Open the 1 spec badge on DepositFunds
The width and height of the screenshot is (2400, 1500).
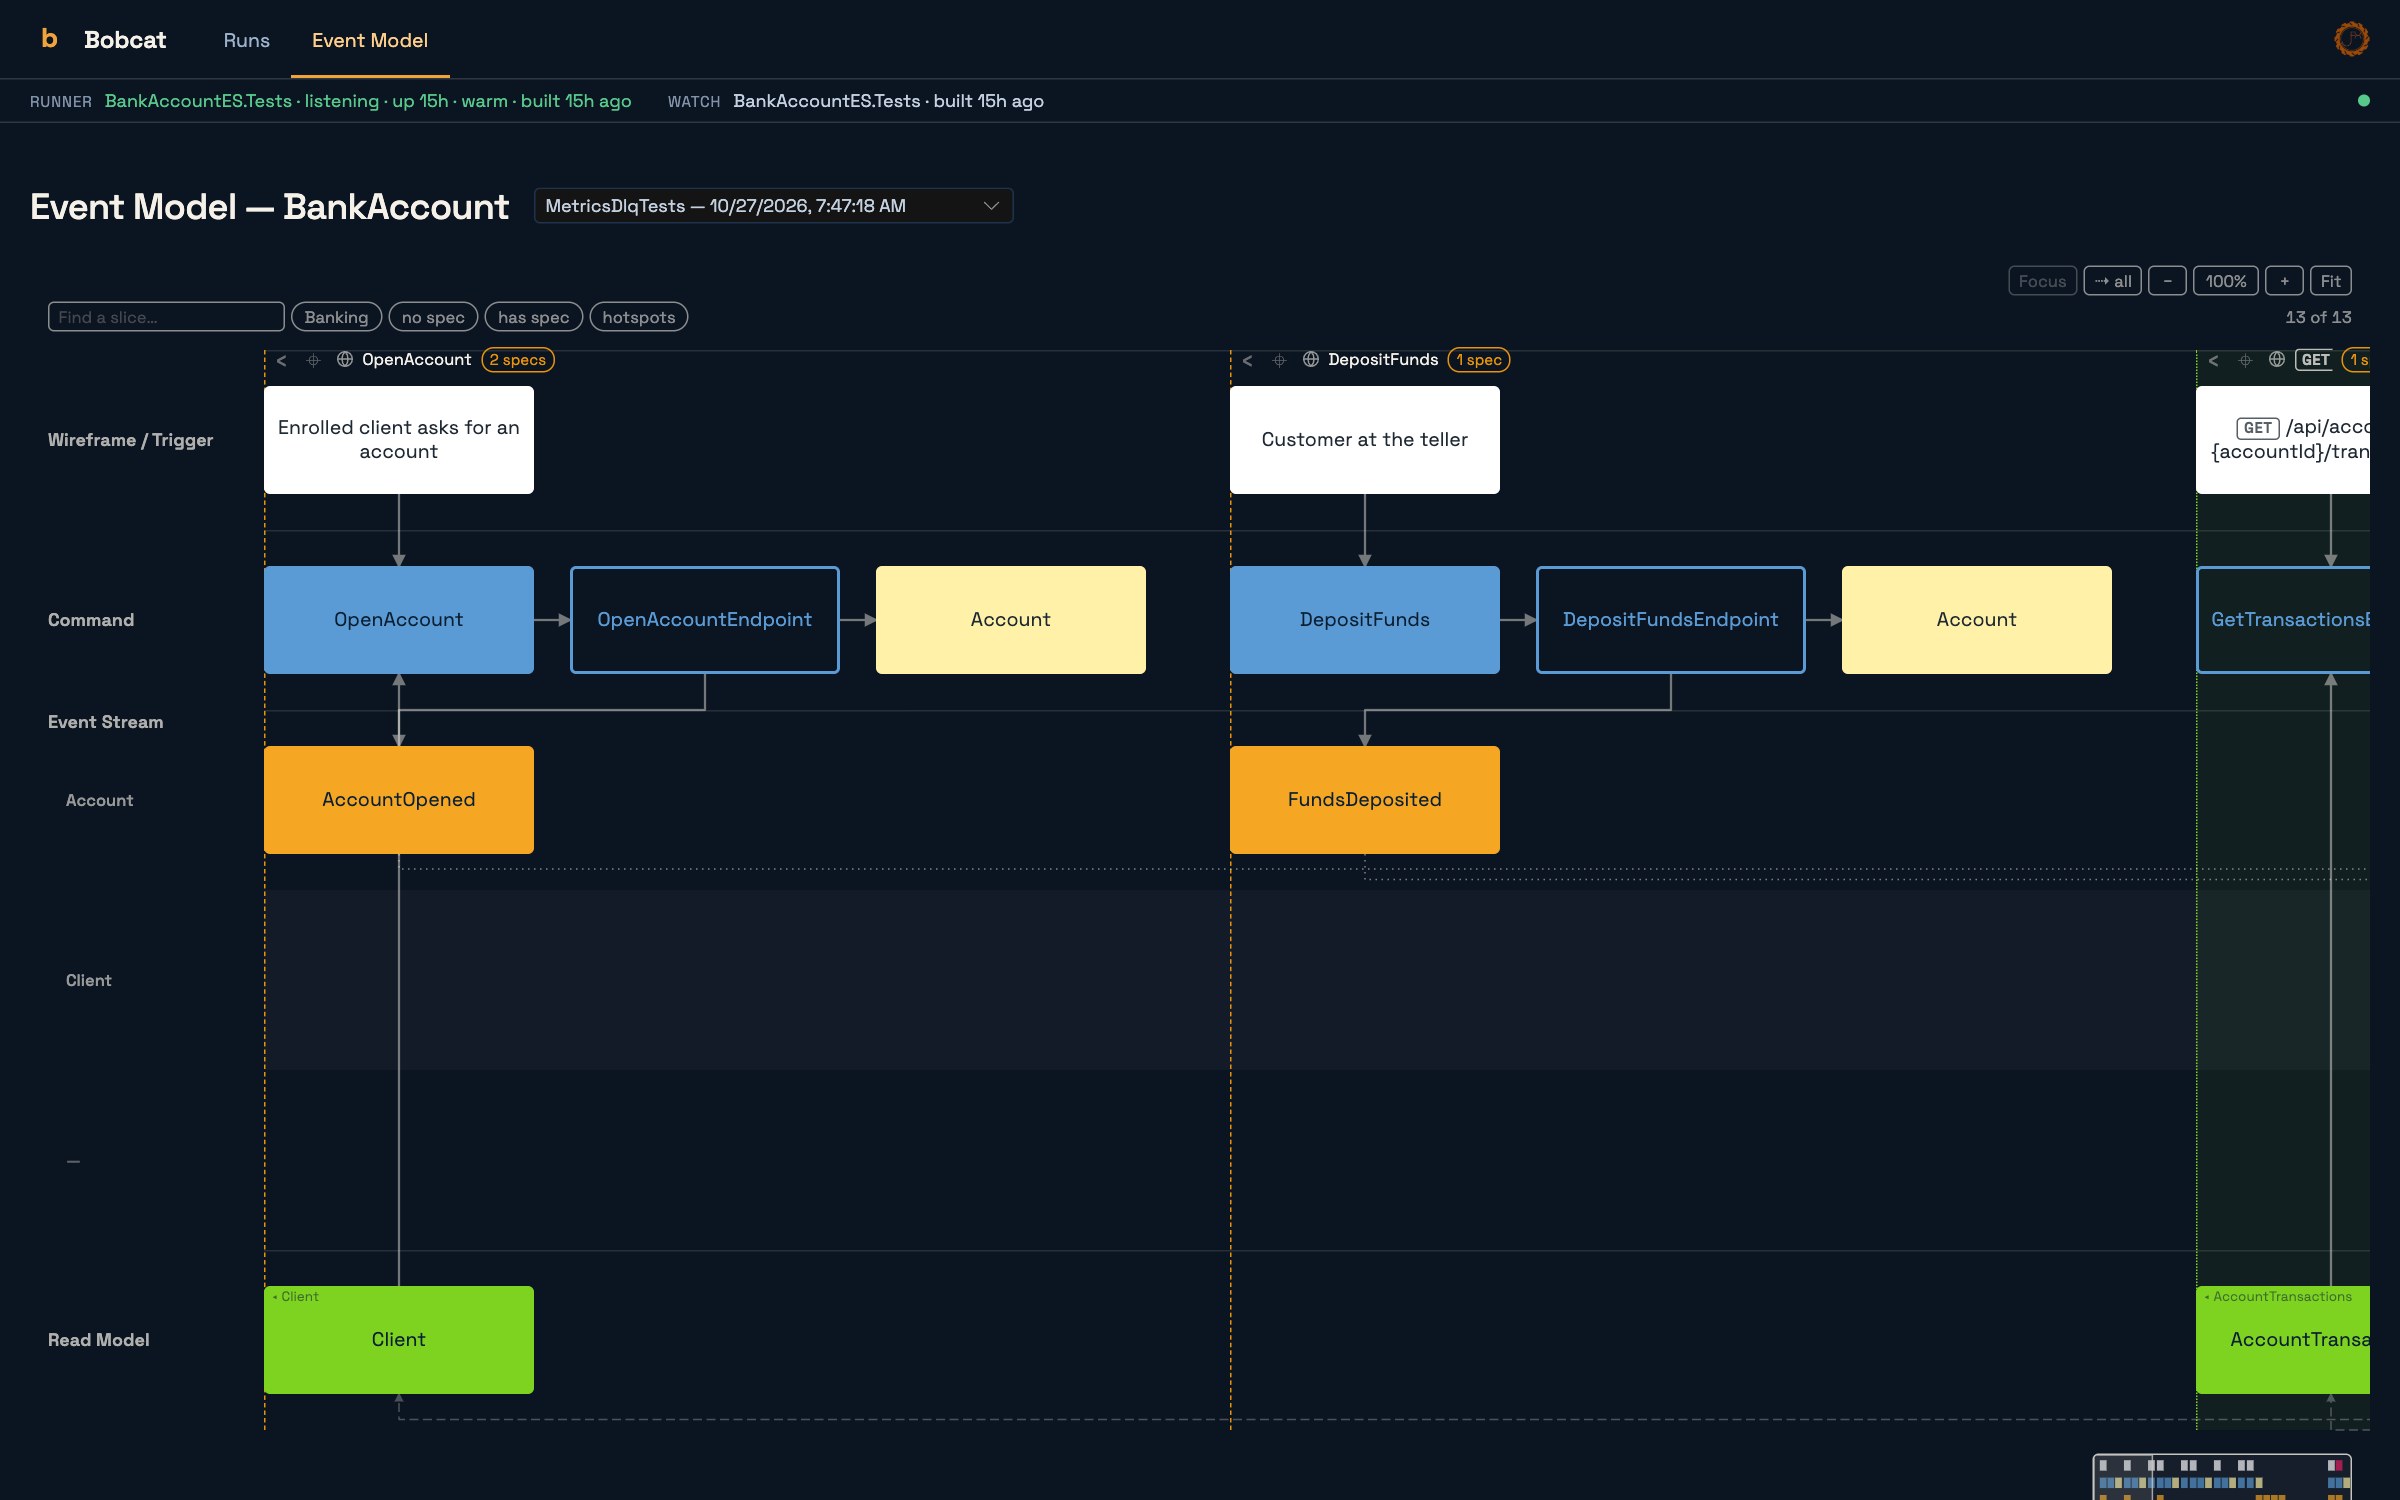click(x=1479, y=360)
